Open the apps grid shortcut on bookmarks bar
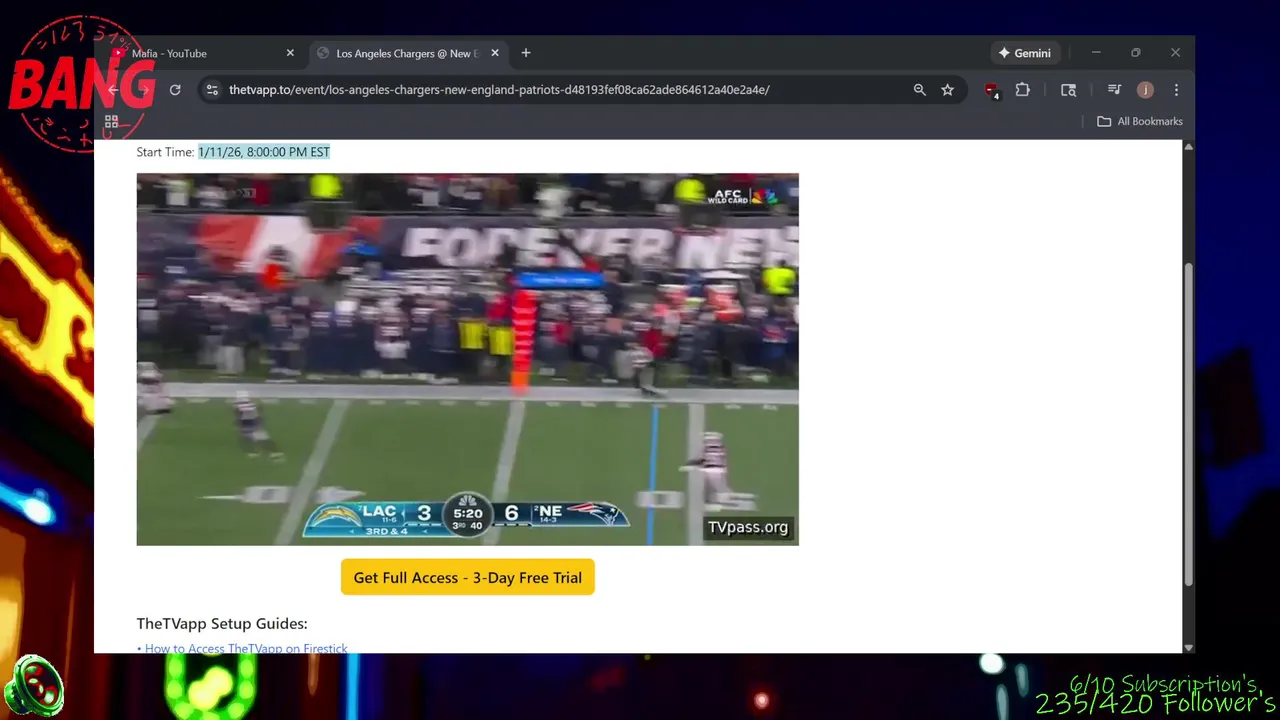 pyautogui.click(x=112, y=121)
